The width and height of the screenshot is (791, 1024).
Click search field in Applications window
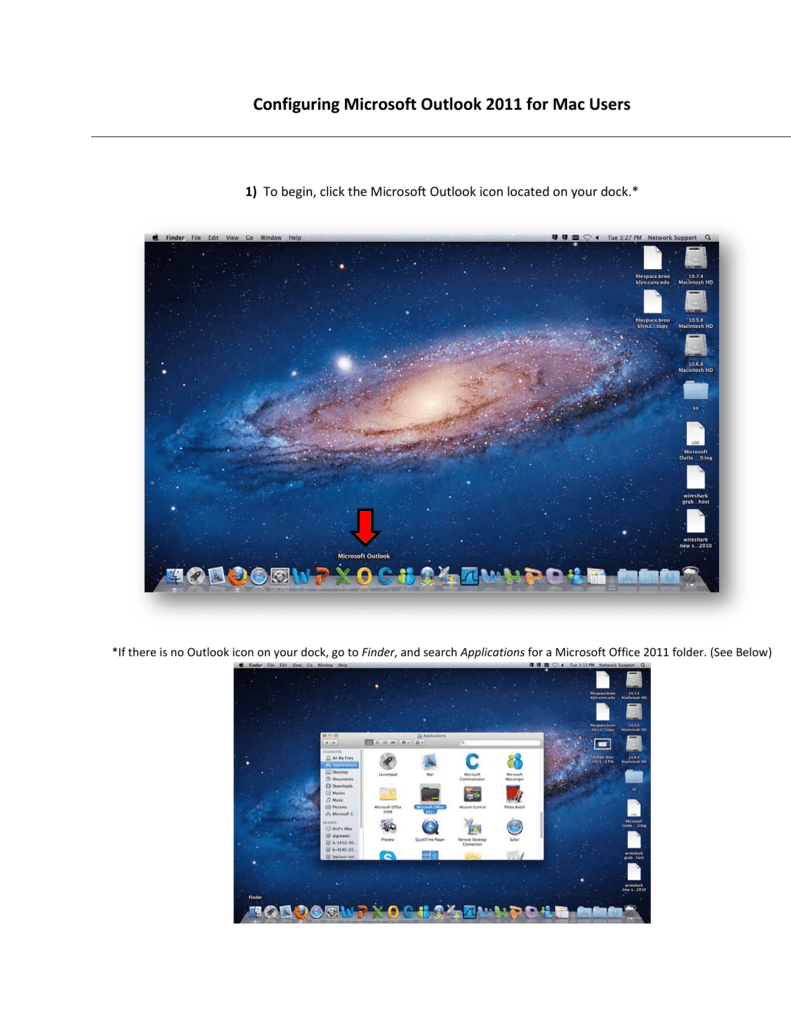[x=500, y=743]
